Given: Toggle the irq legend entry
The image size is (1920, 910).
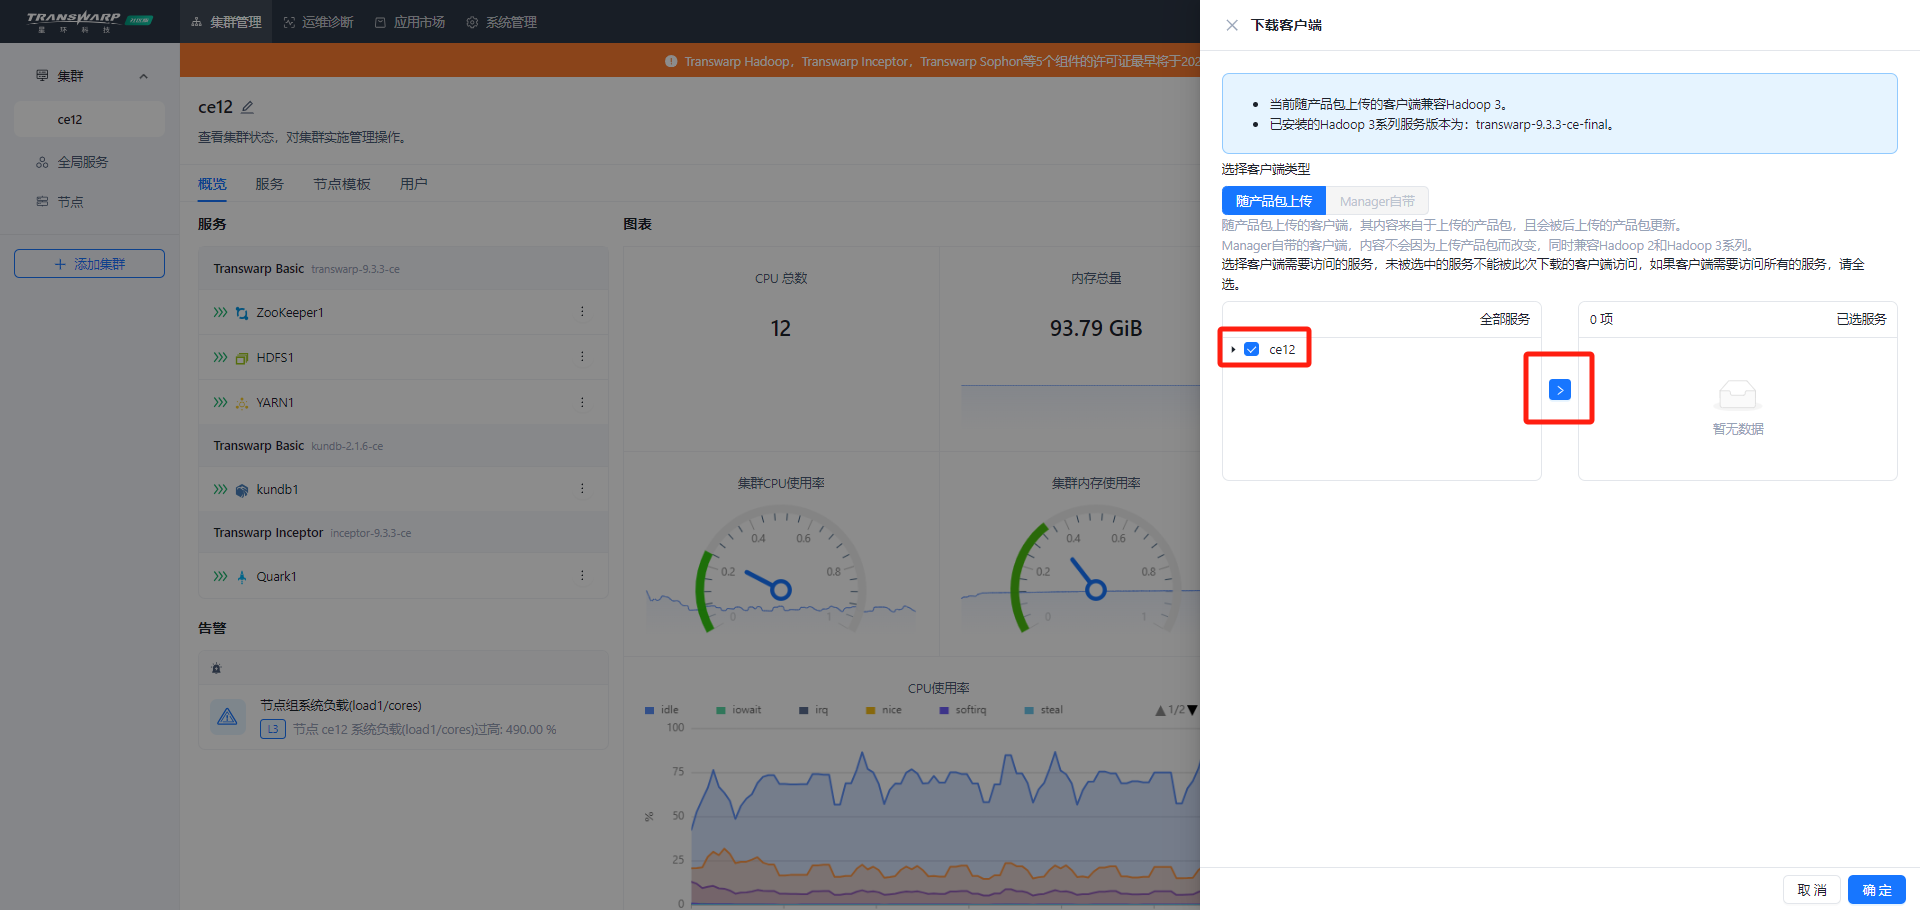Looking at the screenshot, I should click(813, 710).
